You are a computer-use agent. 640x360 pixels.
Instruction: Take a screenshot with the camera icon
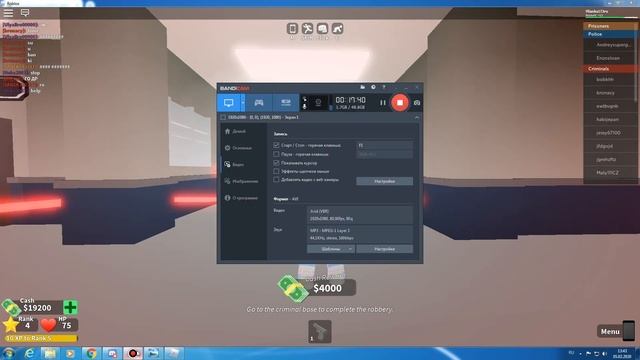tap(417, 103)
